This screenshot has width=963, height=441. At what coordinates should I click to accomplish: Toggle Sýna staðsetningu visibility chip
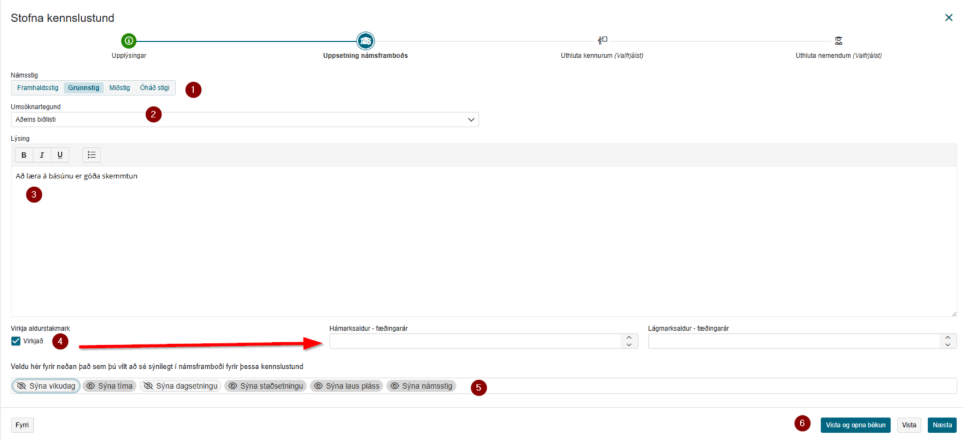(265, 386)
